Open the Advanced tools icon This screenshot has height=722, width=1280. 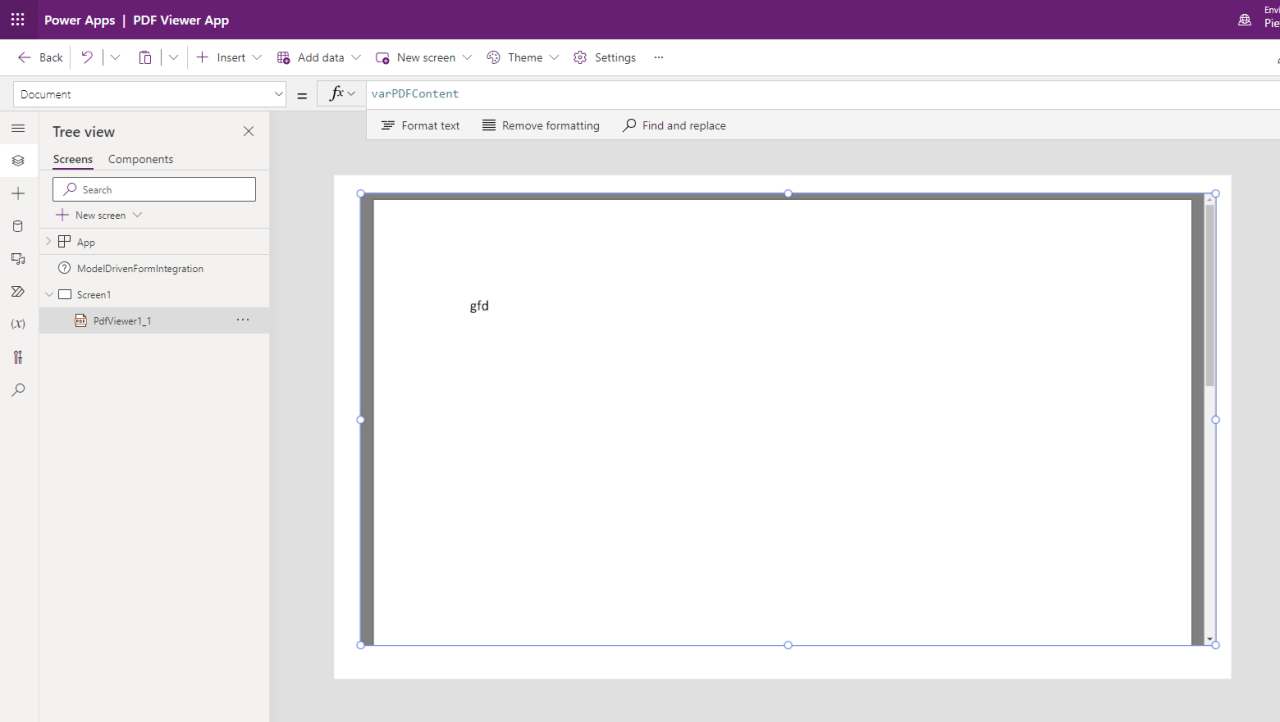pos(18,356)
